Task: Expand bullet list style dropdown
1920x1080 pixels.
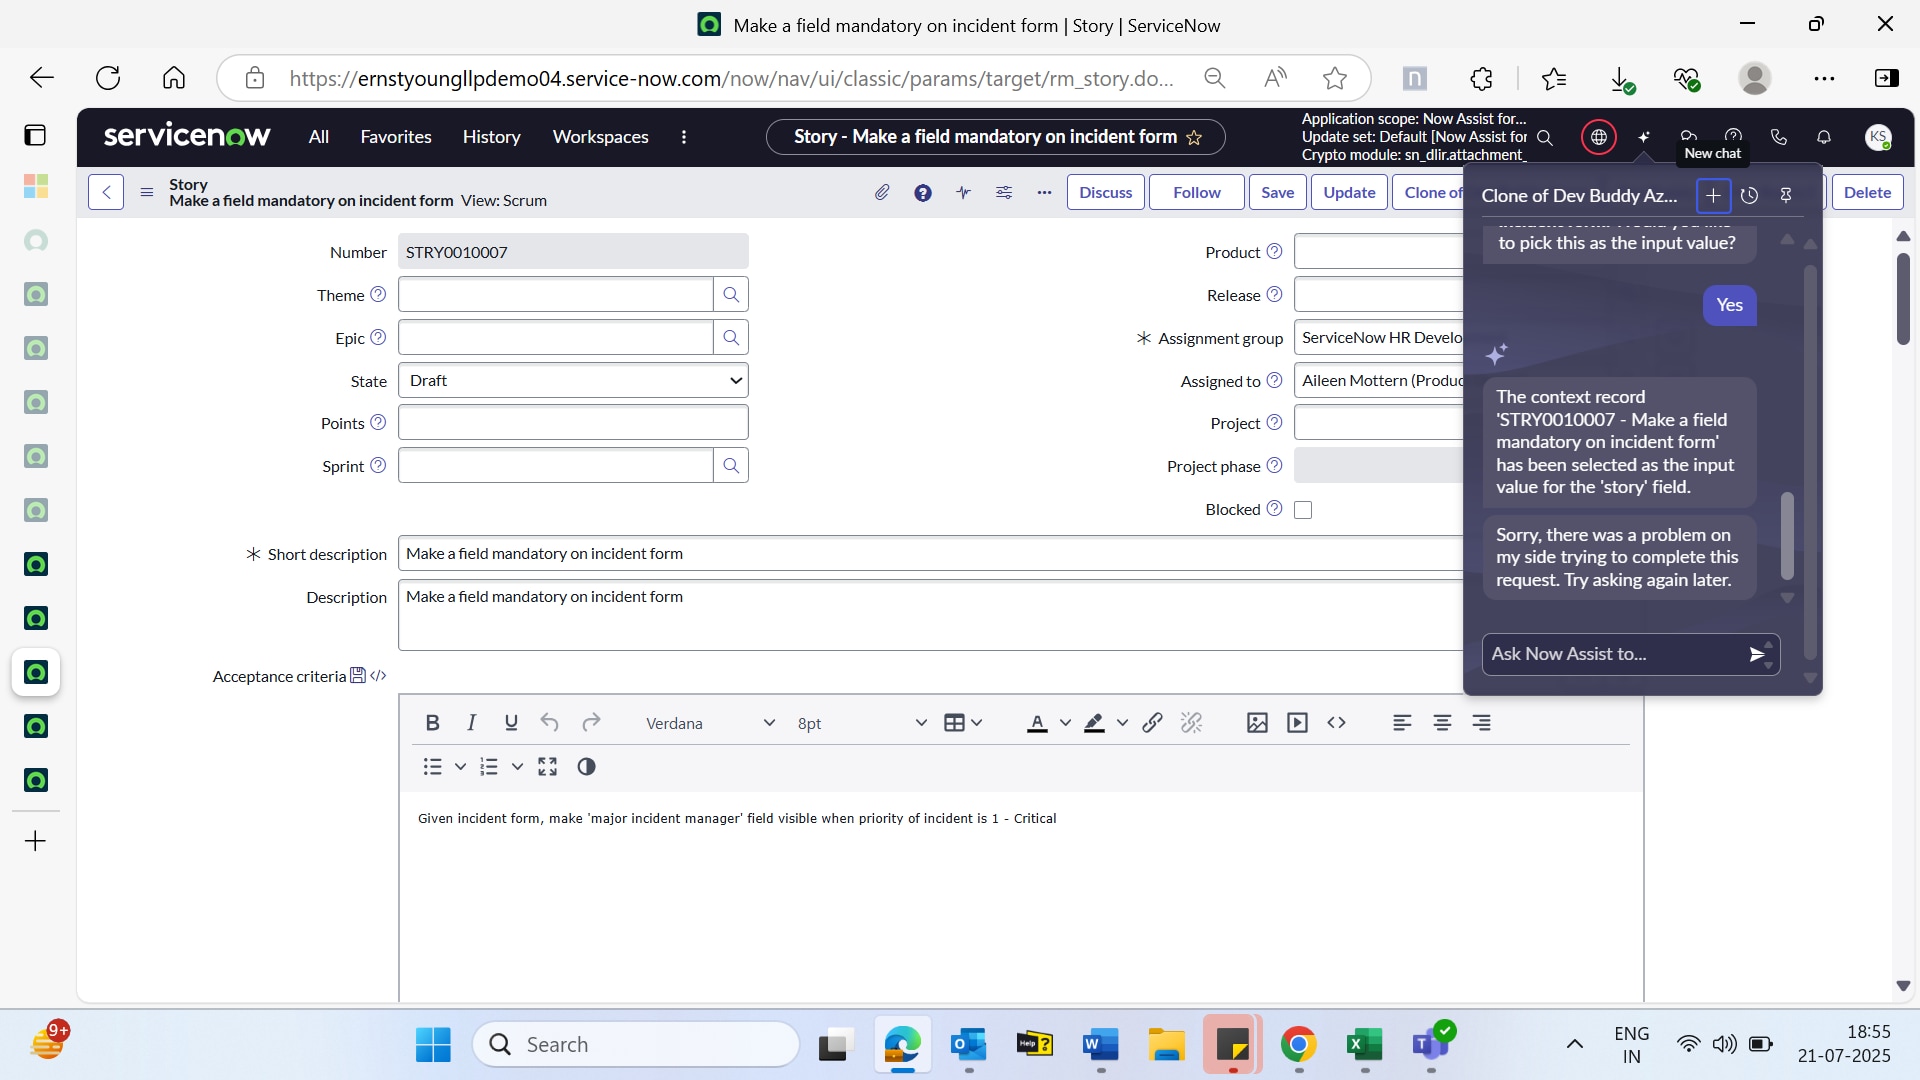Action: (460, 767)
